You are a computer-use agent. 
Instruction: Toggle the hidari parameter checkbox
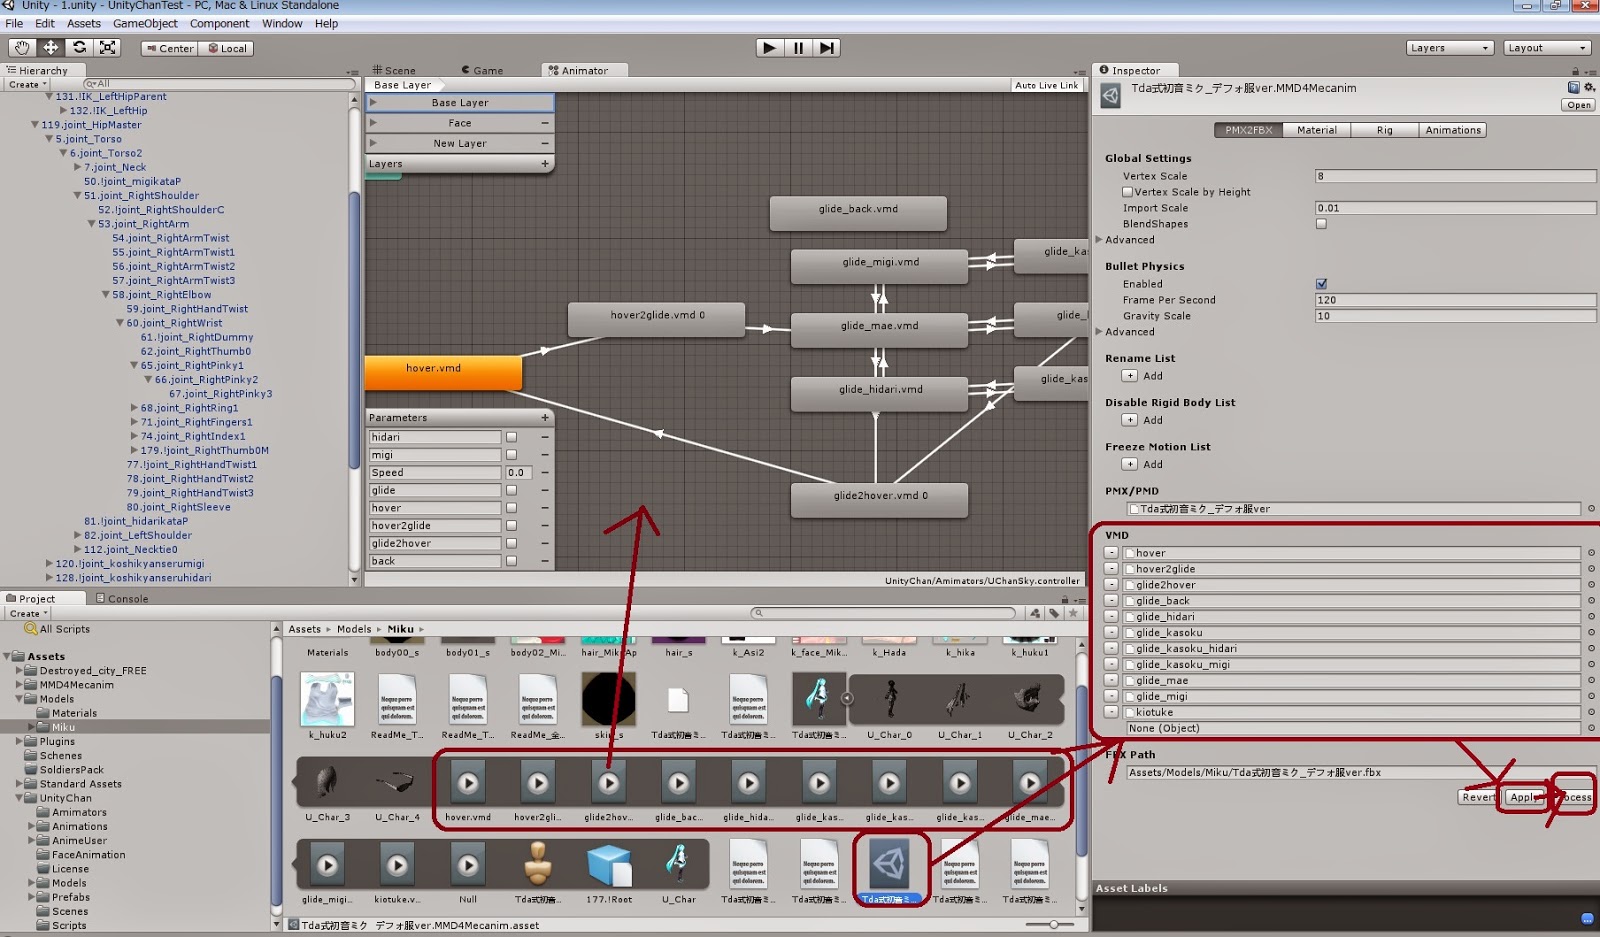[511, 437]
